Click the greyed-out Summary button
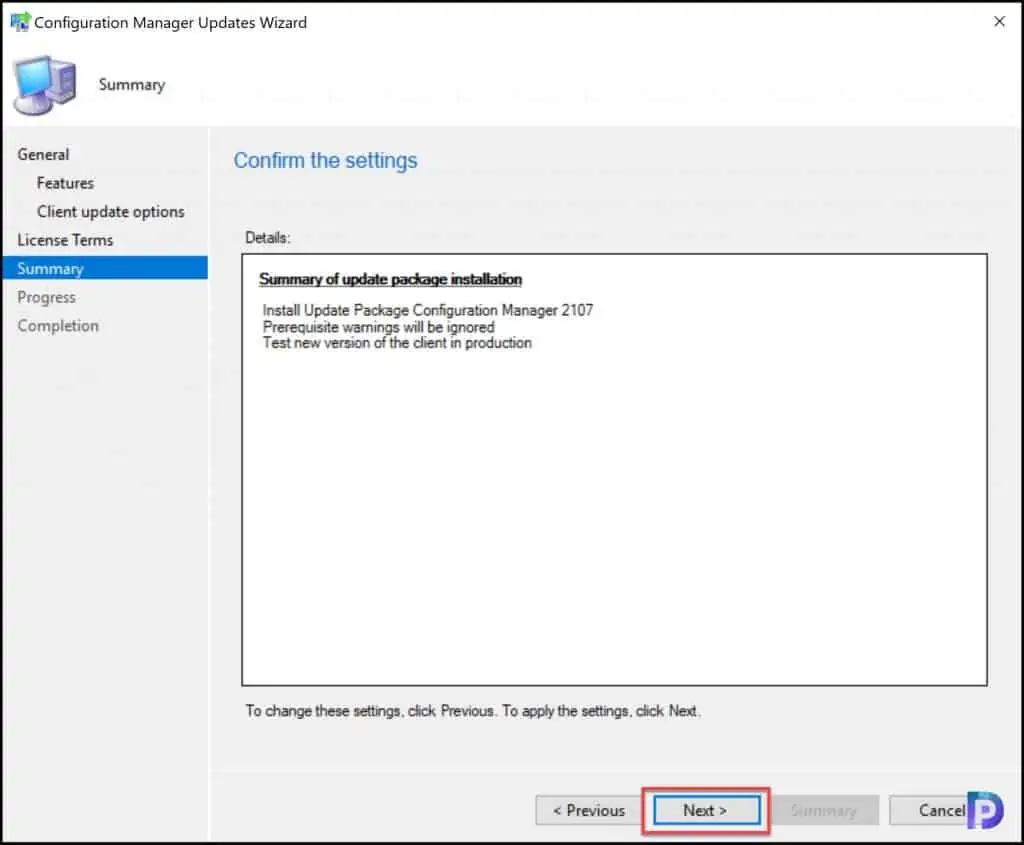 (824, 810)
